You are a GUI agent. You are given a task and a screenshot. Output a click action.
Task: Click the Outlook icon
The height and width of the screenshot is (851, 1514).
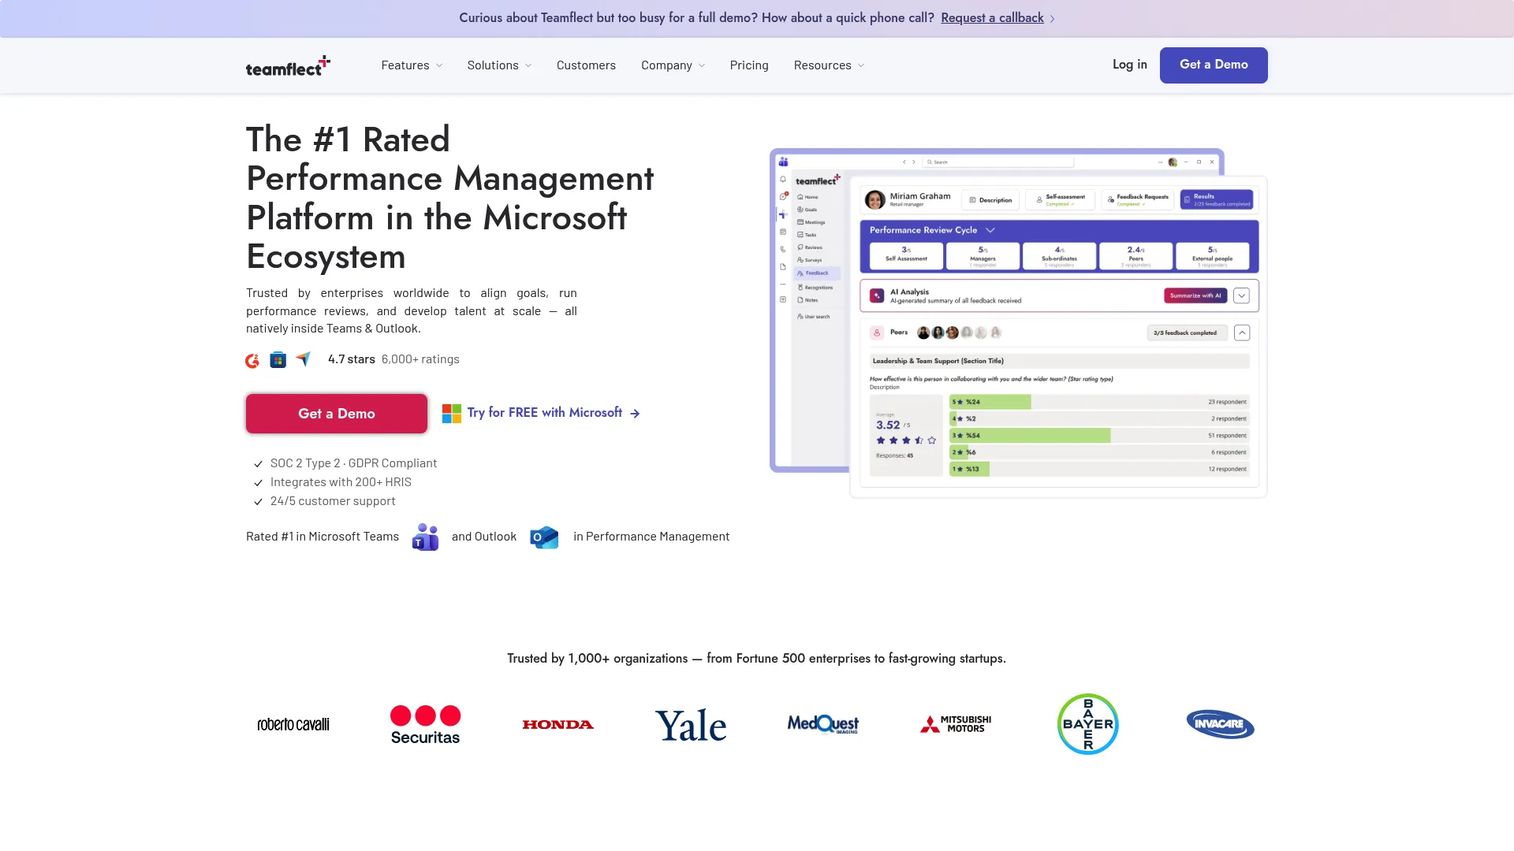point(544,537)
